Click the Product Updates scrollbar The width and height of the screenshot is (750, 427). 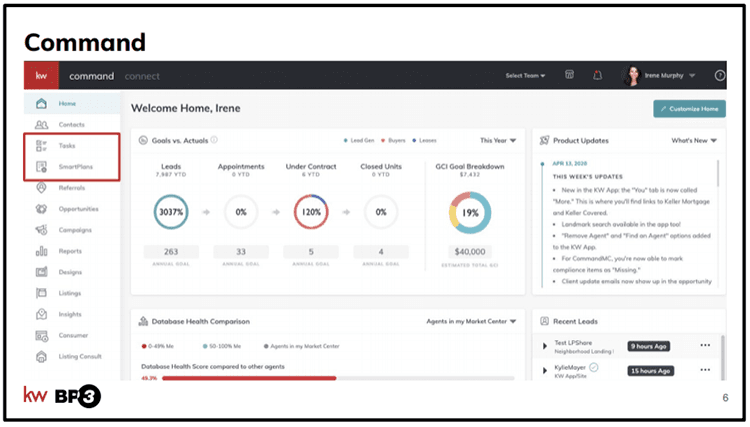pyautogui.click(x=717, y=174)
